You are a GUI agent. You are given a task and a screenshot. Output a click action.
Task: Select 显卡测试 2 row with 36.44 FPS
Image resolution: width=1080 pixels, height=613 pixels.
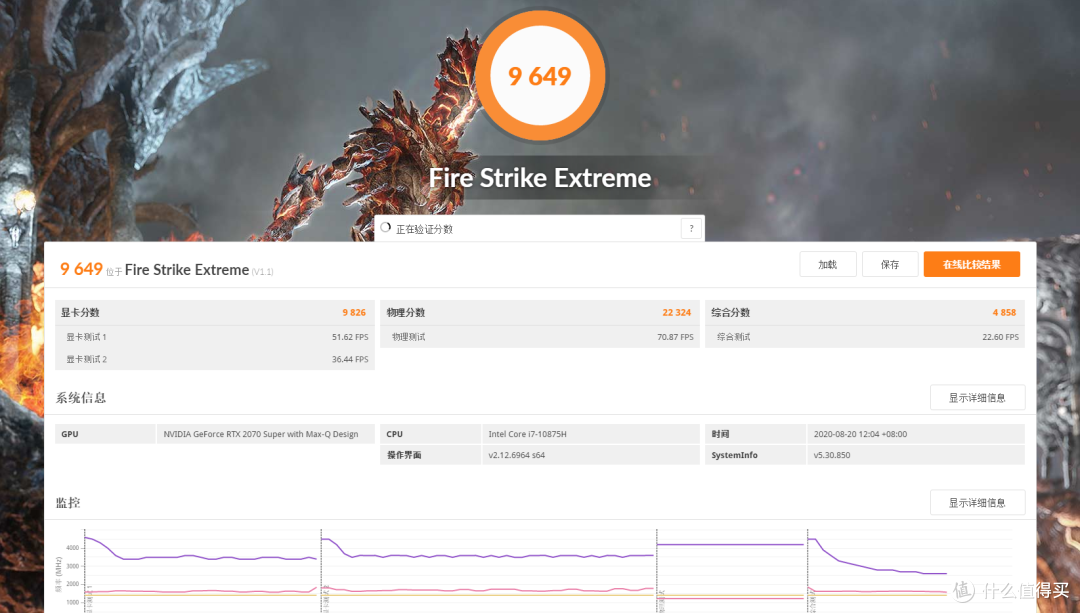click(x=215, y=359)
